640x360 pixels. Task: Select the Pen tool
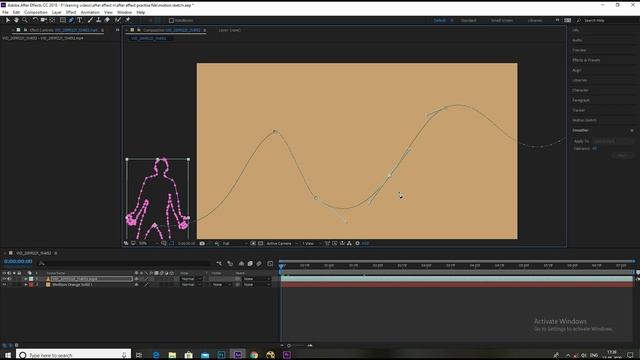(71, 20)
